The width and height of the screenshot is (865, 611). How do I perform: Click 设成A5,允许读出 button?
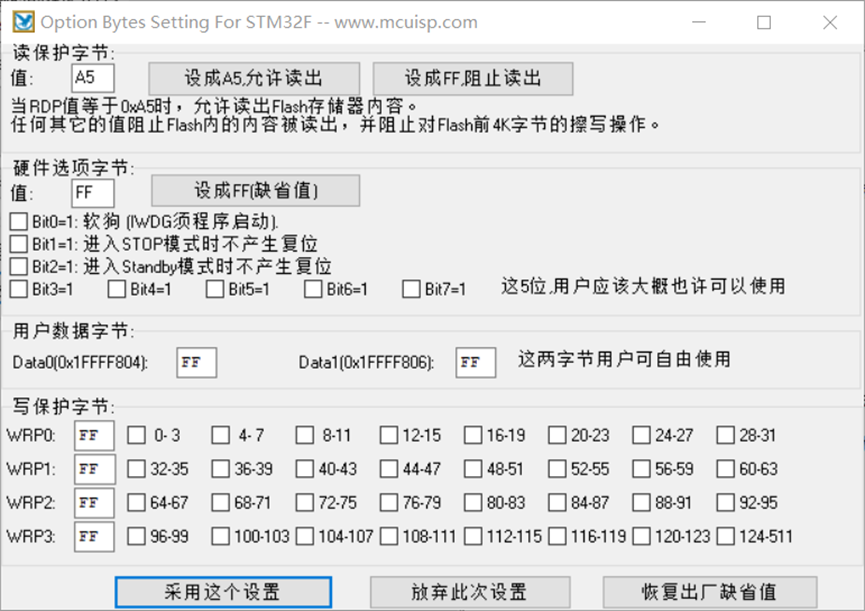click(x=254, y=78)
